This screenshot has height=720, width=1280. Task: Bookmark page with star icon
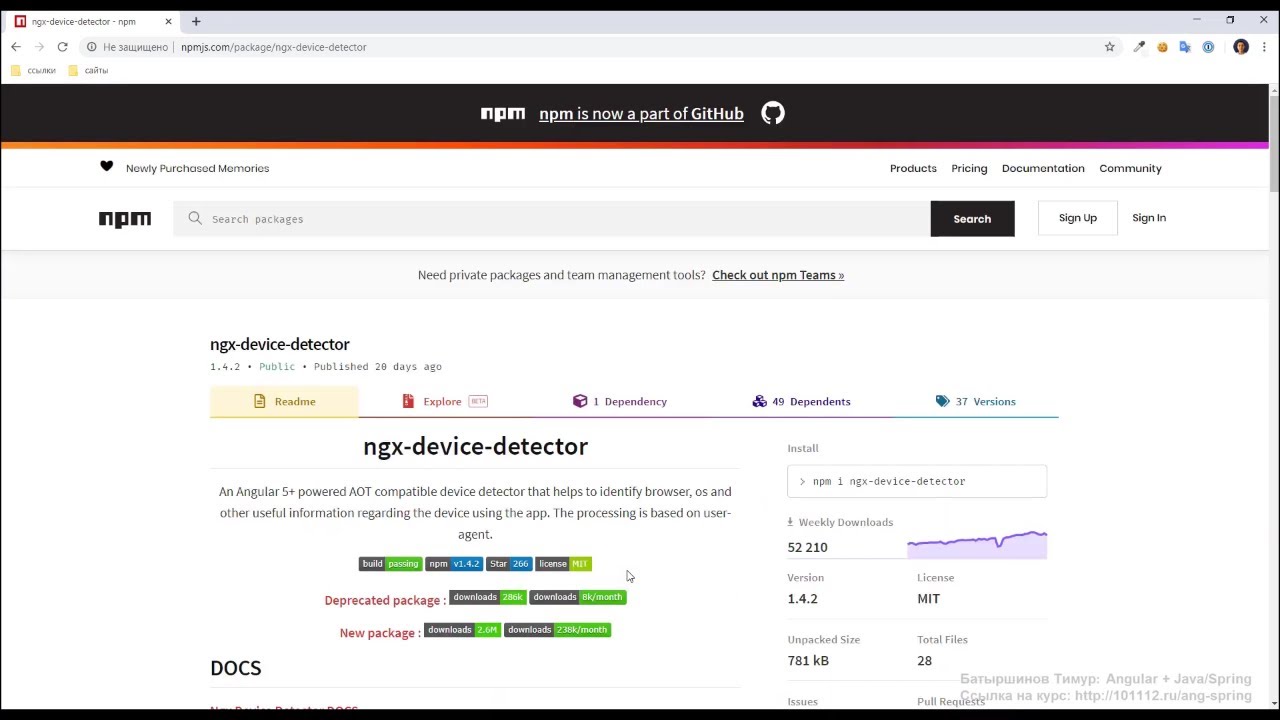click(x=1109, y=47)
